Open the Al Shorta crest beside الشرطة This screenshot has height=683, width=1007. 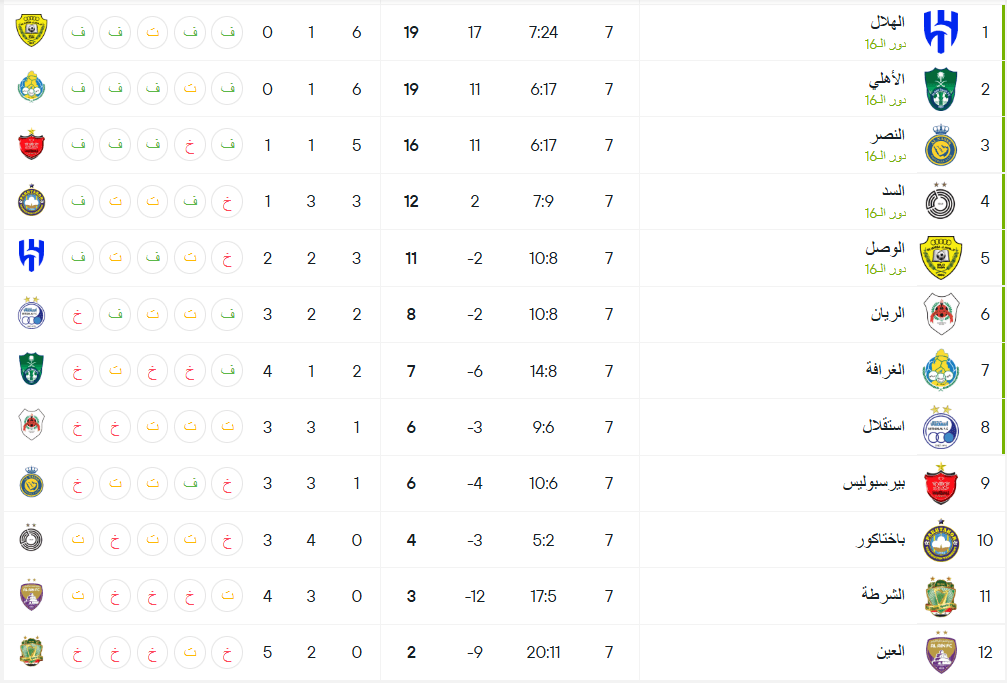941,596
